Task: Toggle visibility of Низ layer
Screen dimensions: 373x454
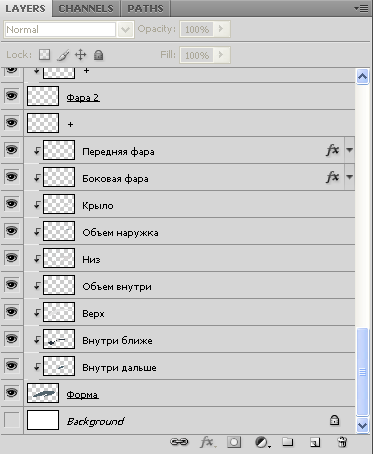Action: [x=12, y=258]
